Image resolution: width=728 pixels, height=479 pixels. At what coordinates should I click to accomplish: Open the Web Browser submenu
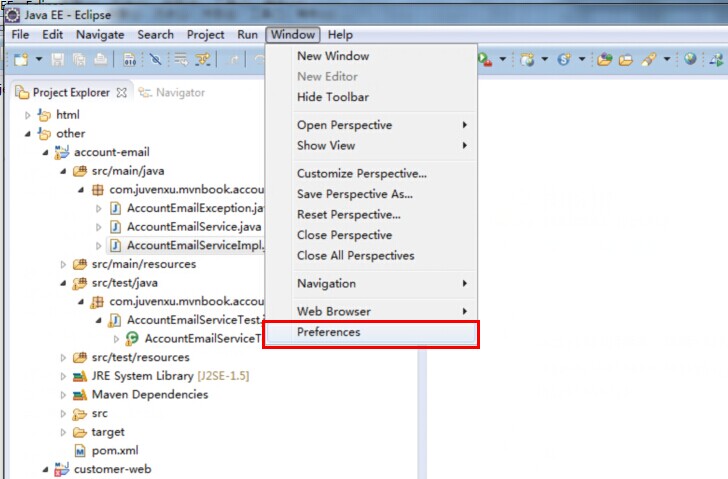pos(371,311)
